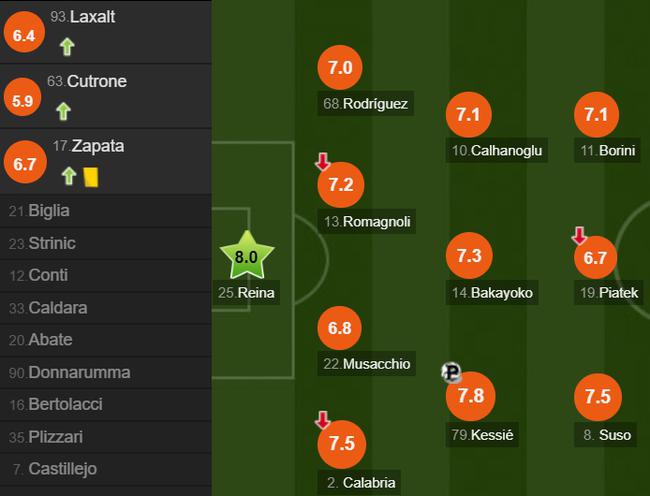The width and height of the screenshot is (650, 496).
Task: Click bench player Castillejo
Action: [x=62, y=468]
